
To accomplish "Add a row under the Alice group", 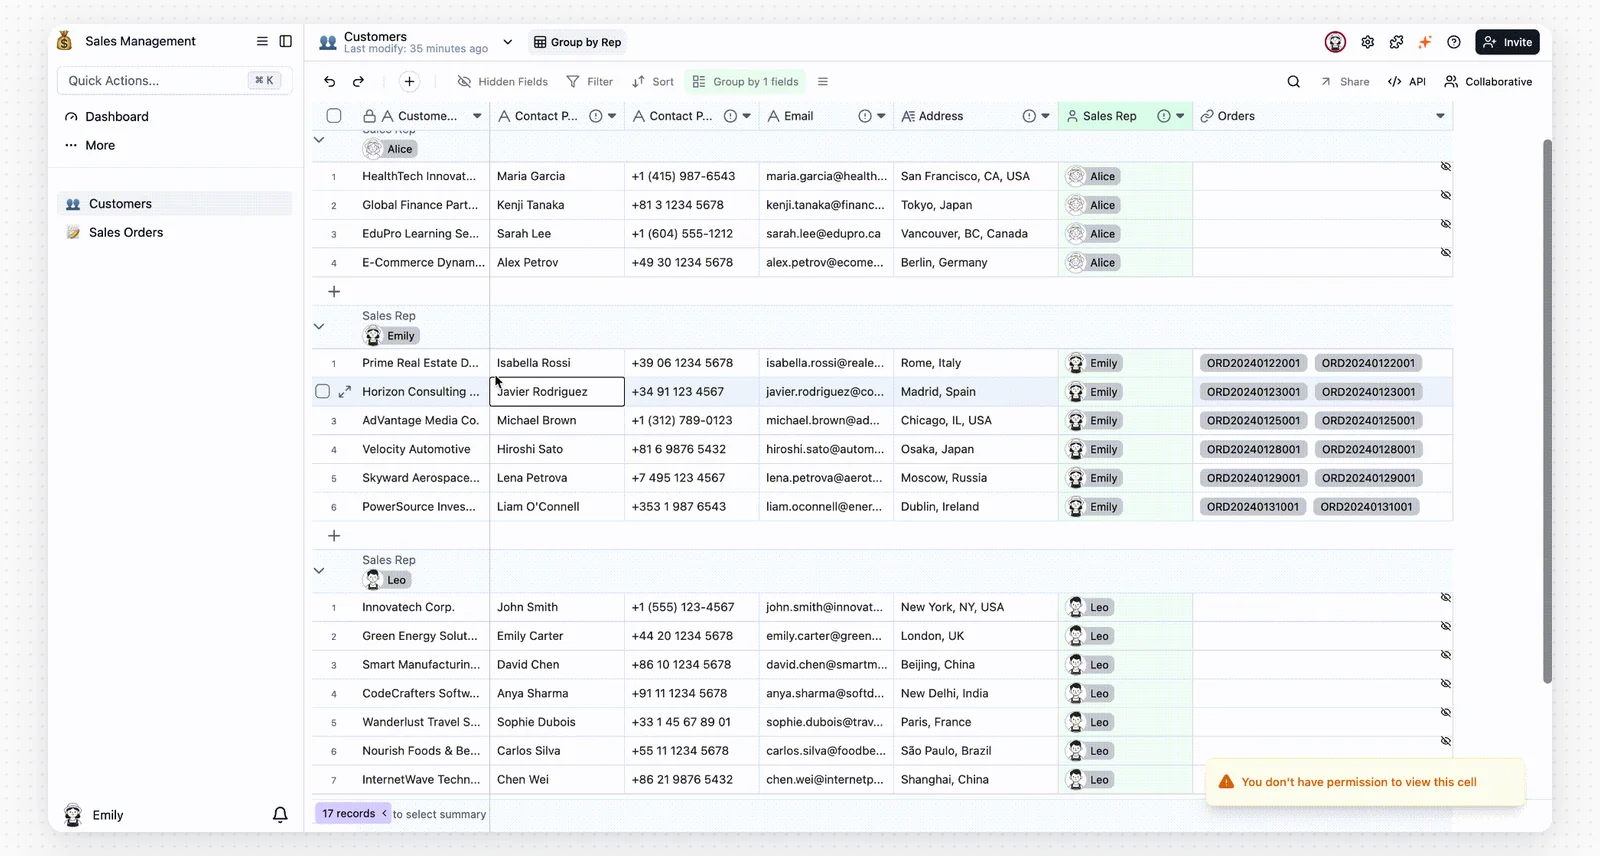I will 334,292.
